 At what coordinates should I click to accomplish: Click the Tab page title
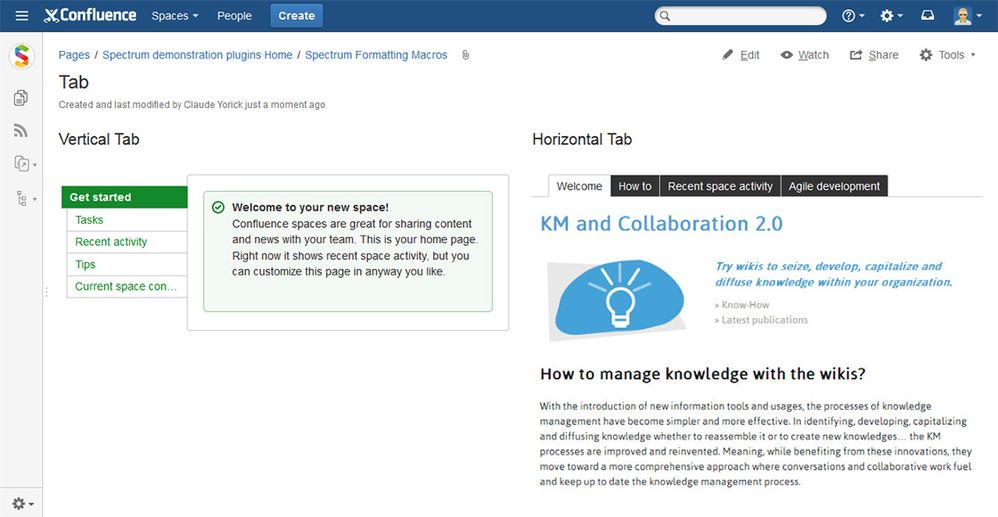point(74,82)
